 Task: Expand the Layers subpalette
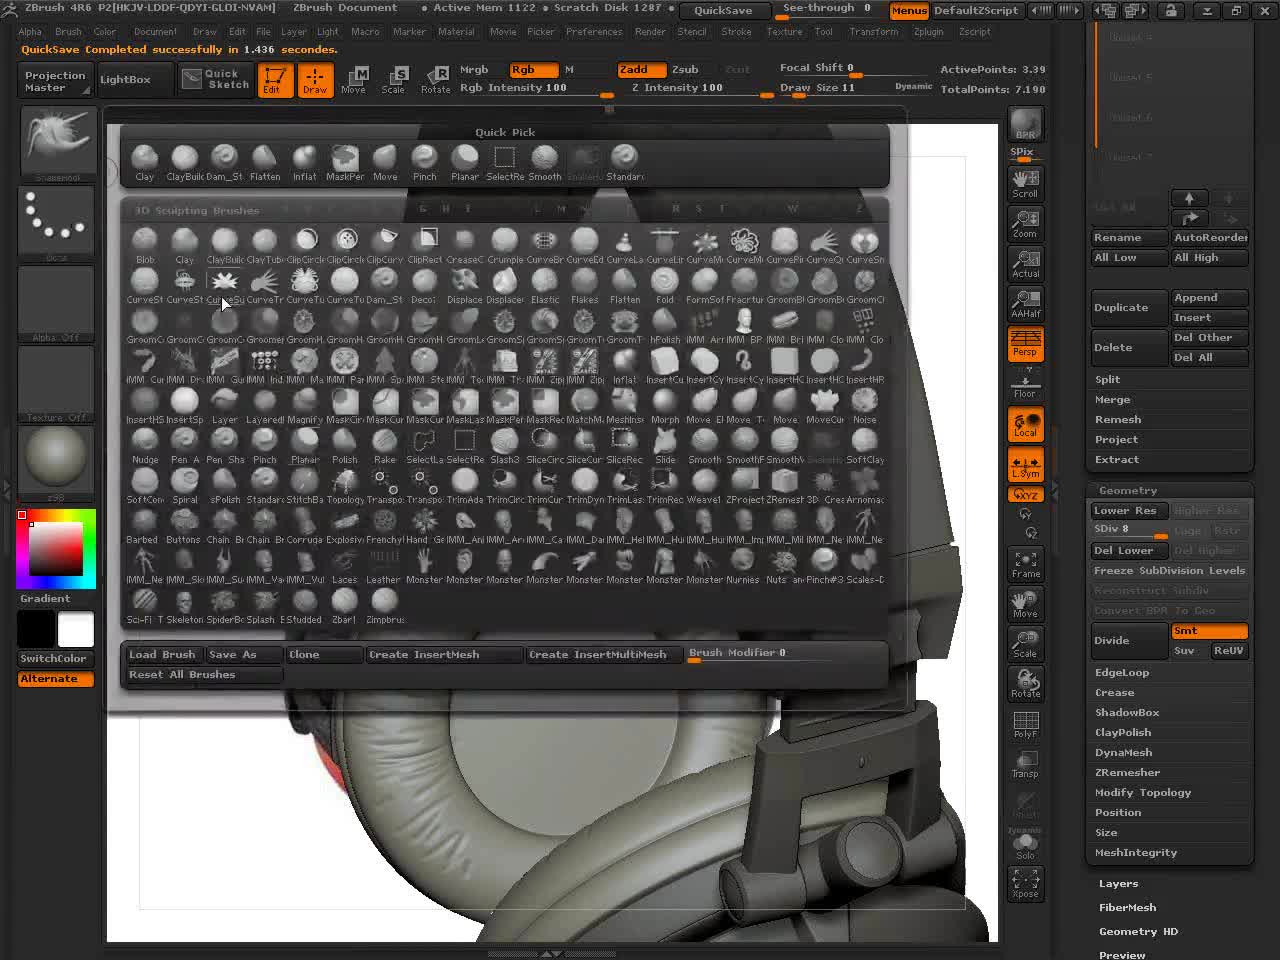click(1118, 883)
